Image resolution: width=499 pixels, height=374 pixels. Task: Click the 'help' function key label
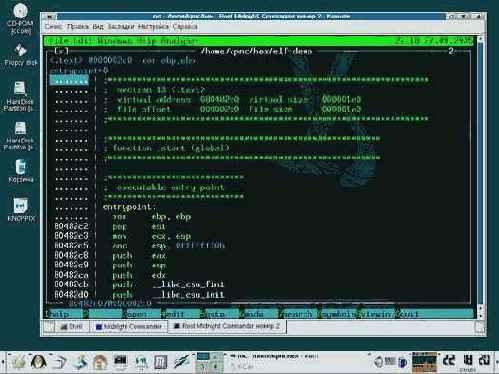tap(59, 314)
